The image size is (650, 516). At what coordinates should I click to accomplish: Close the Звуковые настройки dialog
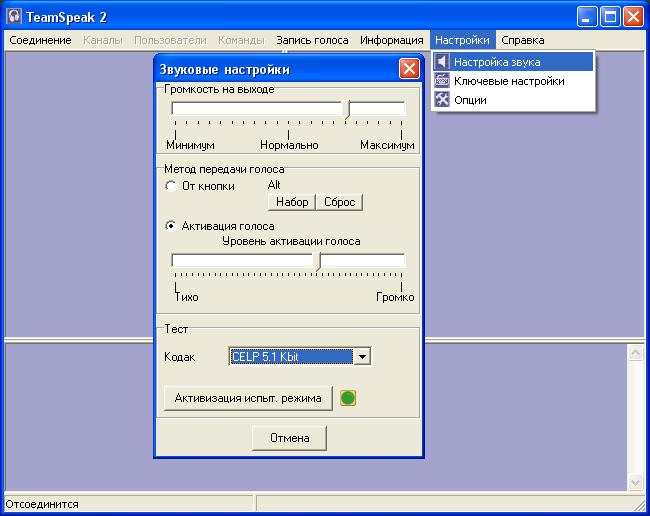pos(409,68)
